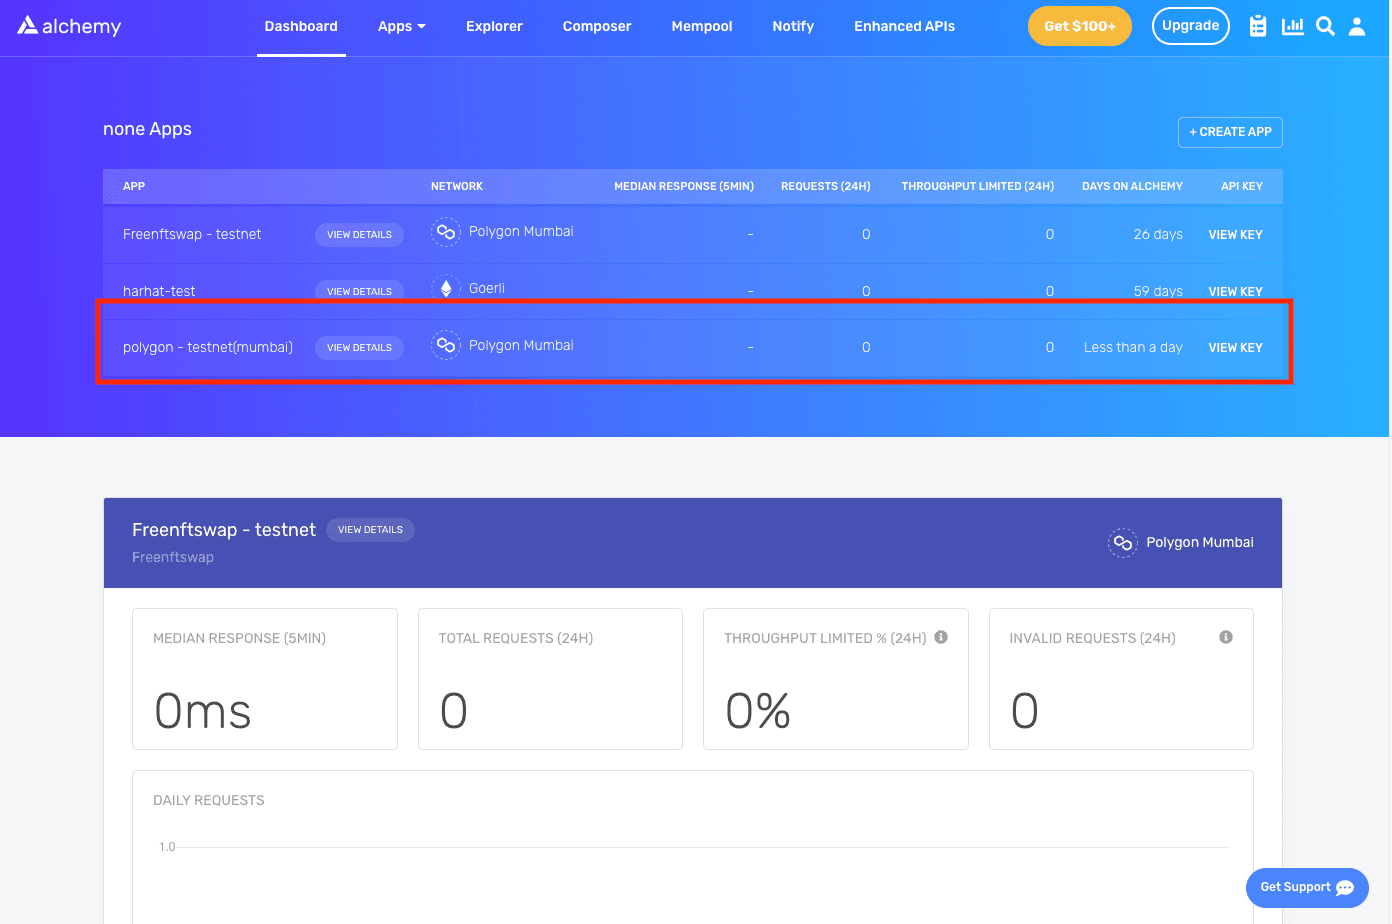1392x924 pixels.
Task: Click the Alchemy logo
Action: tap(69, 26)
